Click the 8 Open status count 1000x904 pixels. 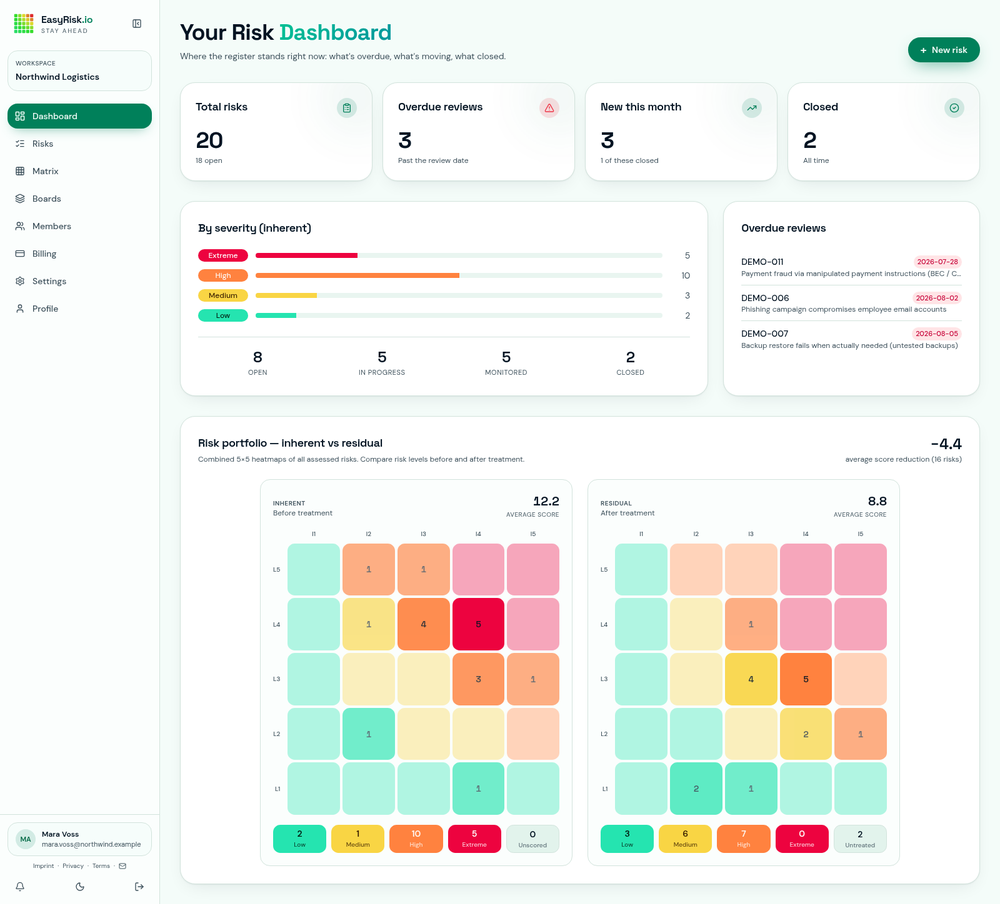258,363
